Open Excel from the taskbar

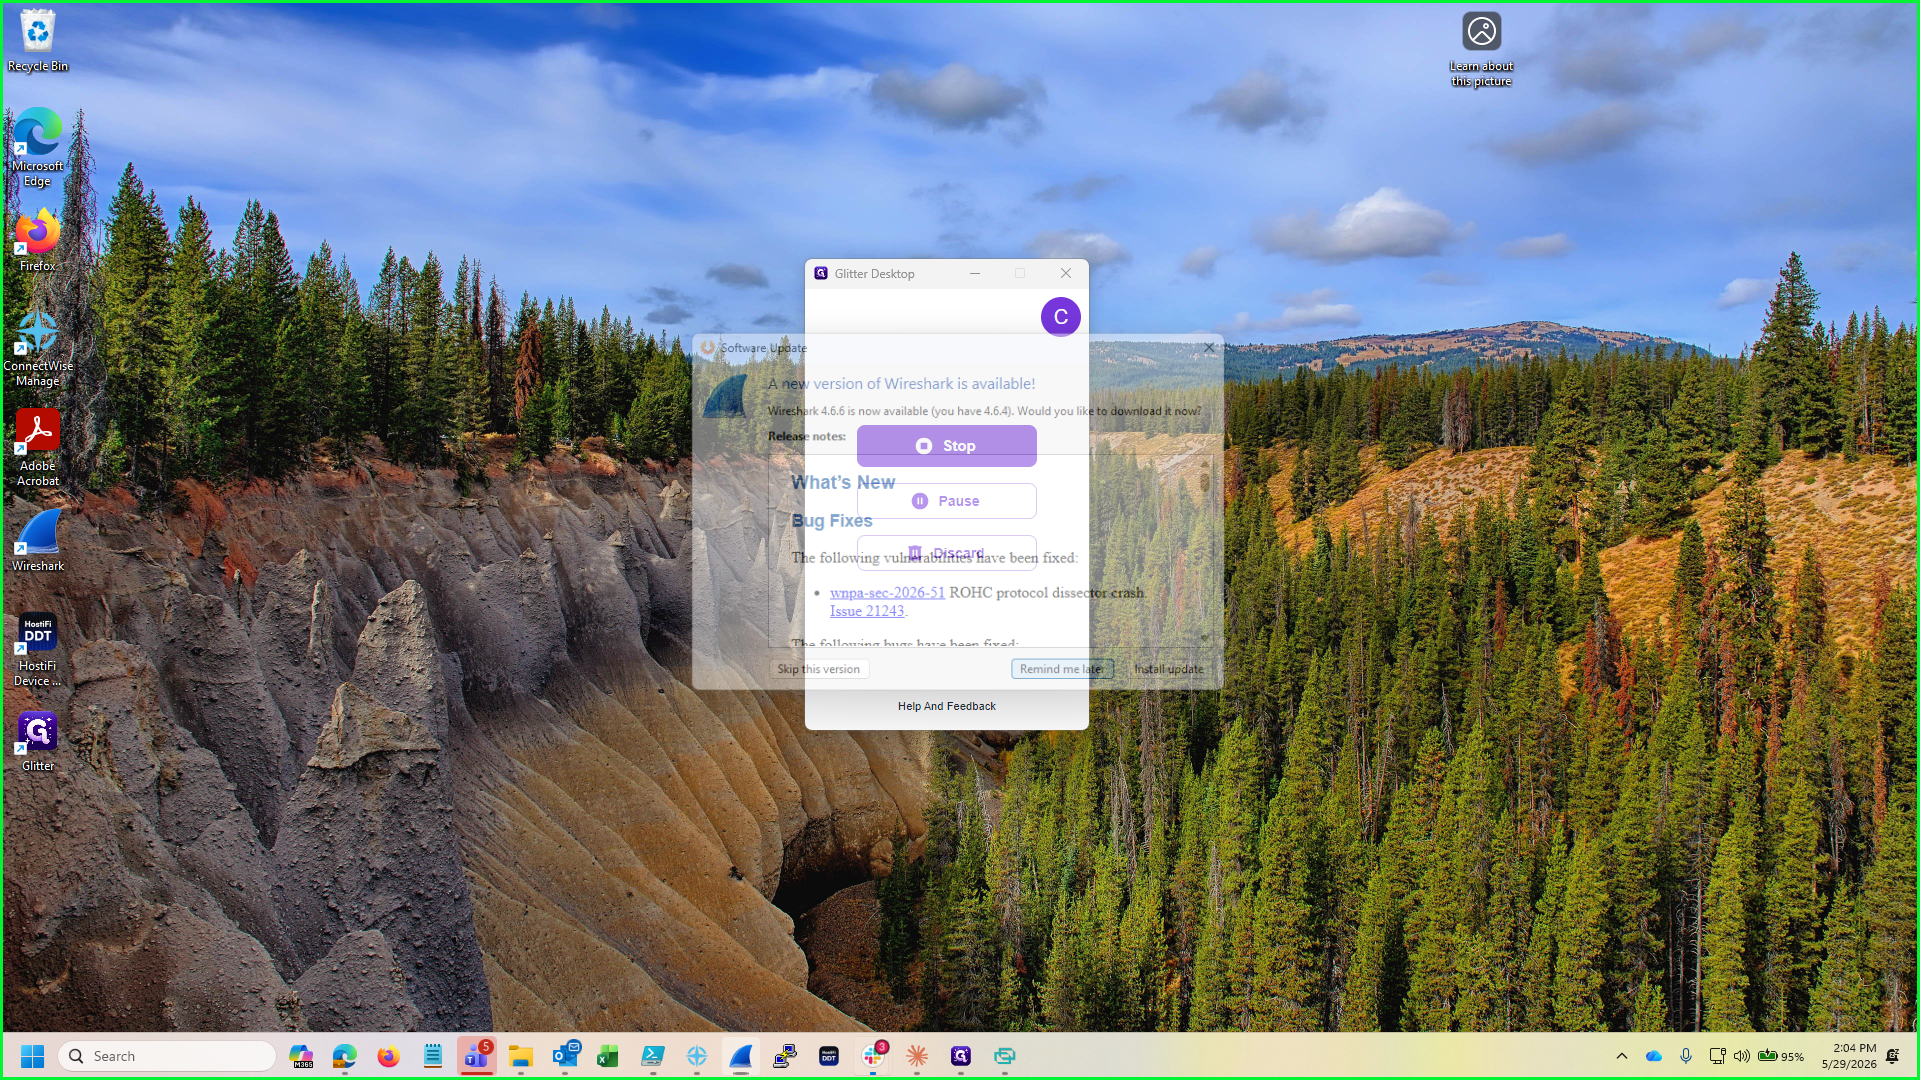pos(609,1056)
